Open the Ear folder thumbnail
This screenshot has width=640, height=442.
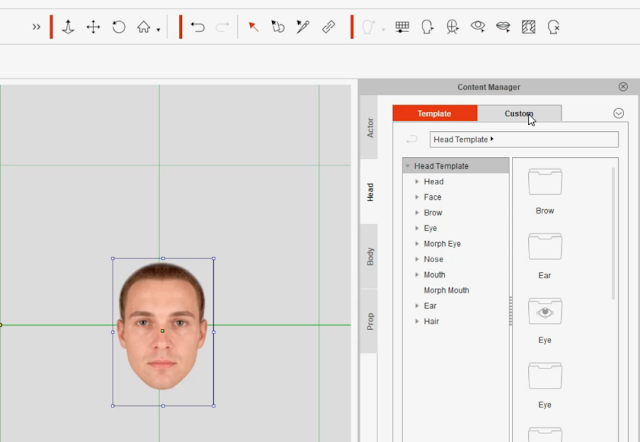tap(545, 247)
